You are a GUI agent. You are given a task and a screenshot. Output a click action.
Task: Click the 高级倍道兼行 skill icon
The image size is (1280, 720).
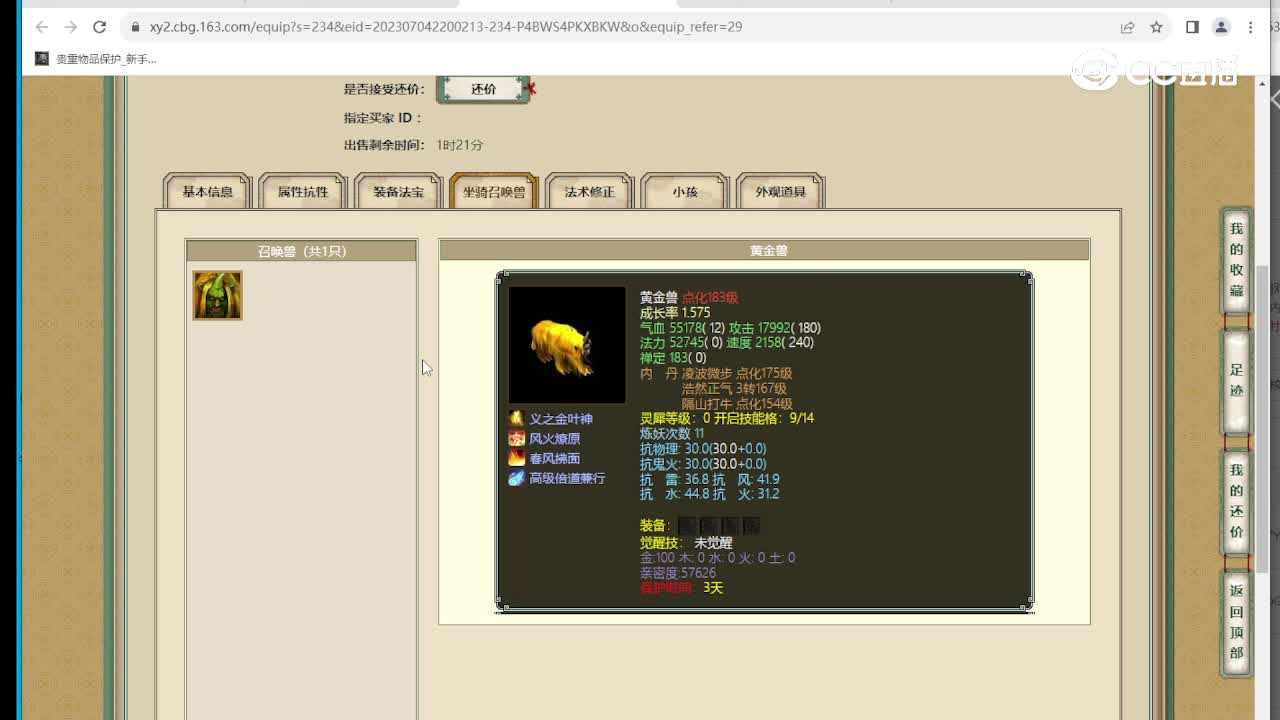click(516, 478)
